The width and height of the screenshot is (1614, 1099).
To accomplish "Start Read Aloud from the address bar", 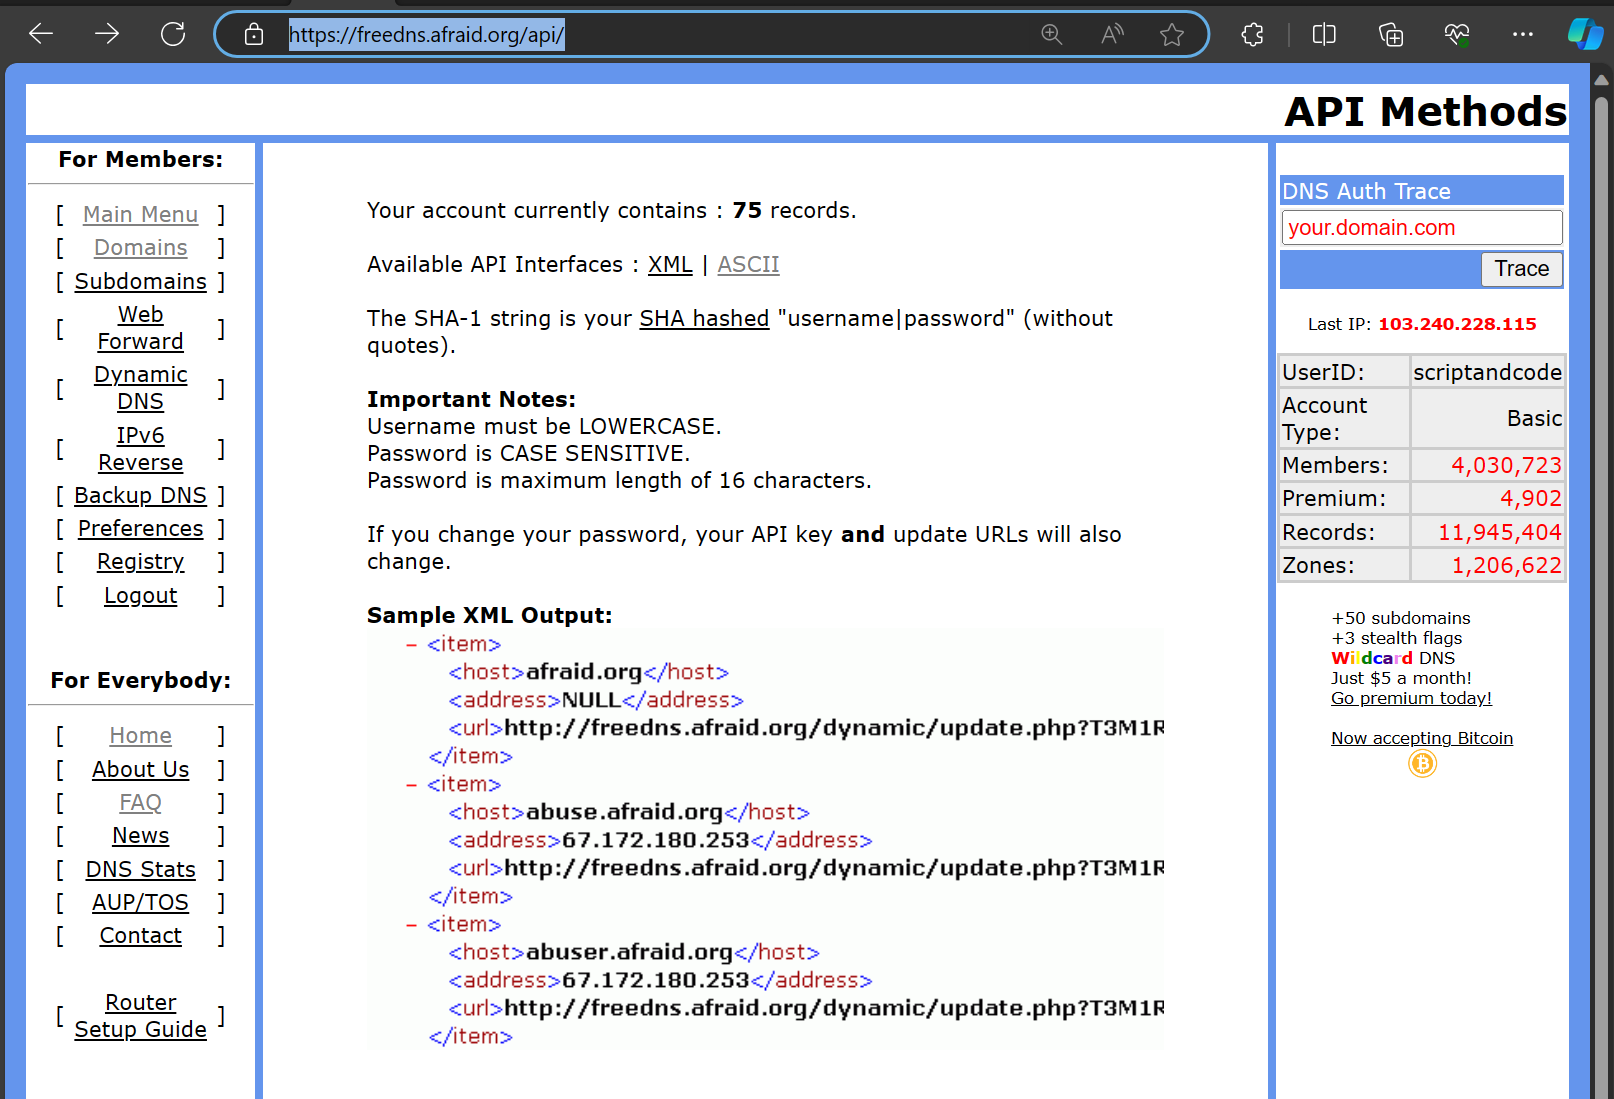I will (x=1111, y=34).
